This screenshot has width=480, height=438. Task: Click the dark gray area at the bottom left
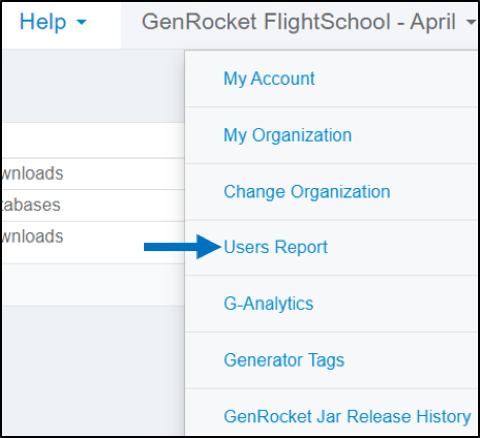click(x=93, y=371)
